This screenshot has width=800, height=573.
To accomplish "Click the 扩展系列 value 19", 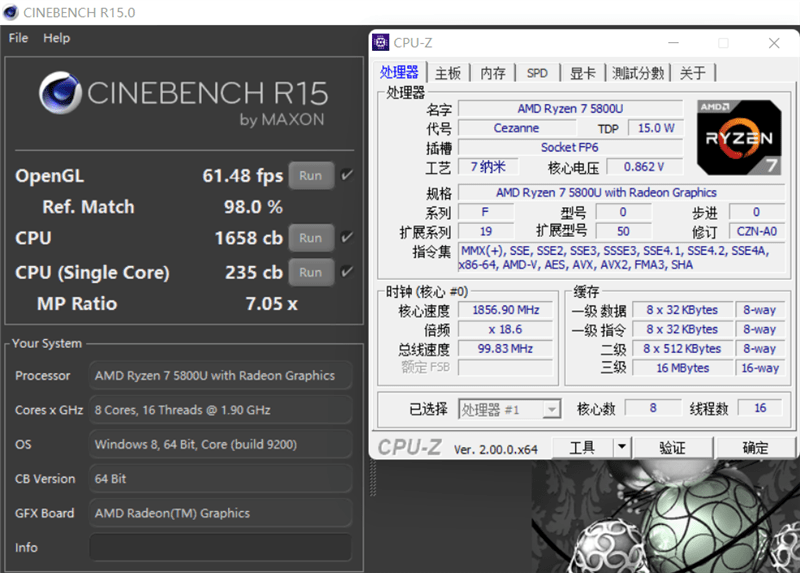I will point(486,231).
